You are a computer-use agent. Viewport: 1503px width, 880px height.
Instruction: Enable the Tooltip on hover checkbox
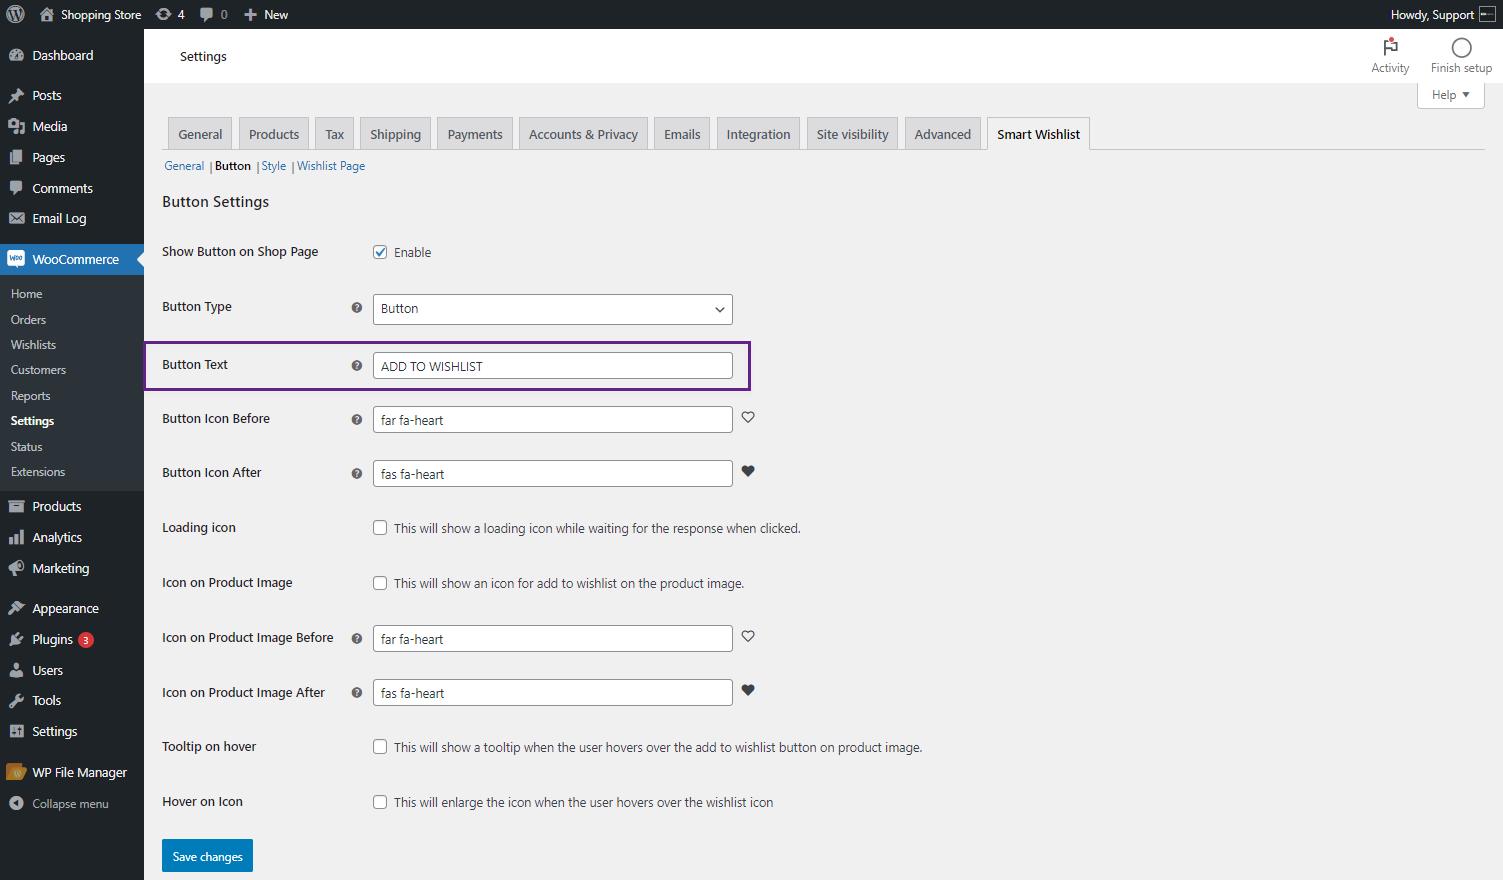[380, 747]
